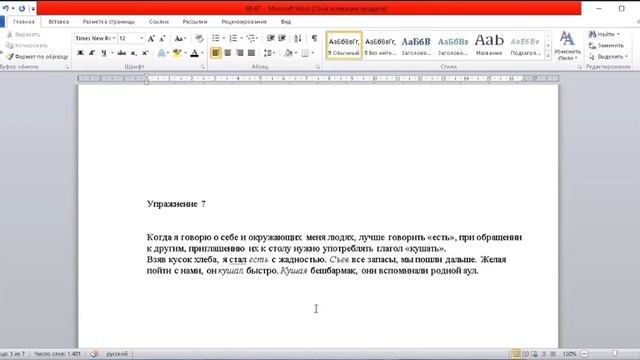
Task: Open the Paragraph dialog launcher
Action: coord(318,67)
